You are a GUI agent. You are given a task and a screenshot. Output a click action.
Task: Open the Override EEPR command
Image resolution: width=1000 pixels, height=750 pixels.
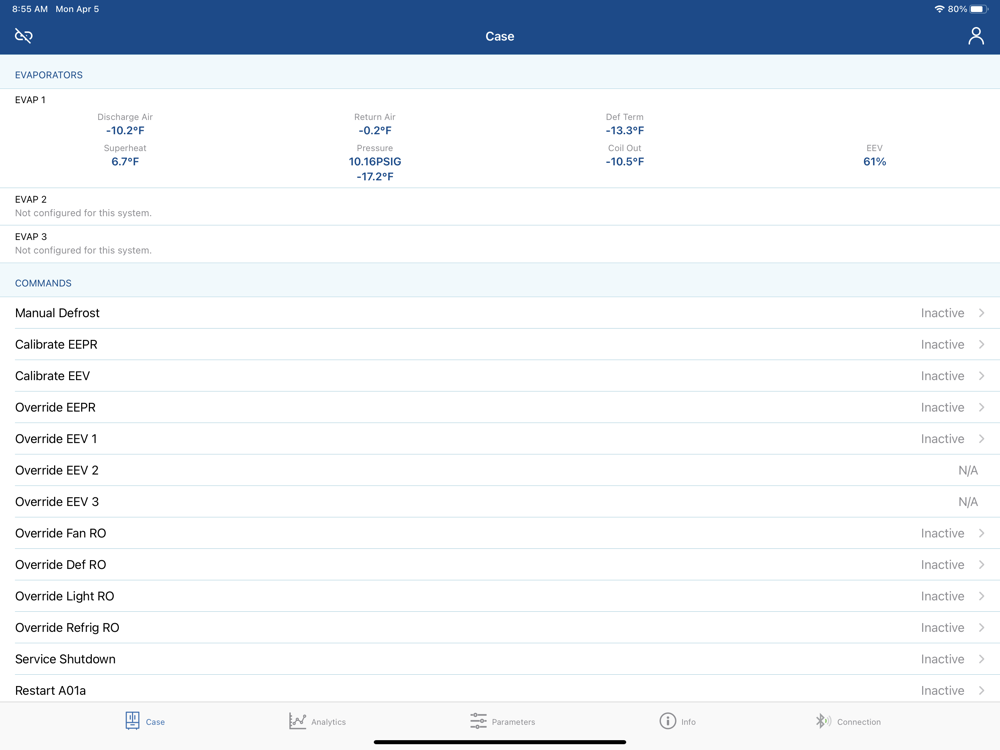(500, 408)
